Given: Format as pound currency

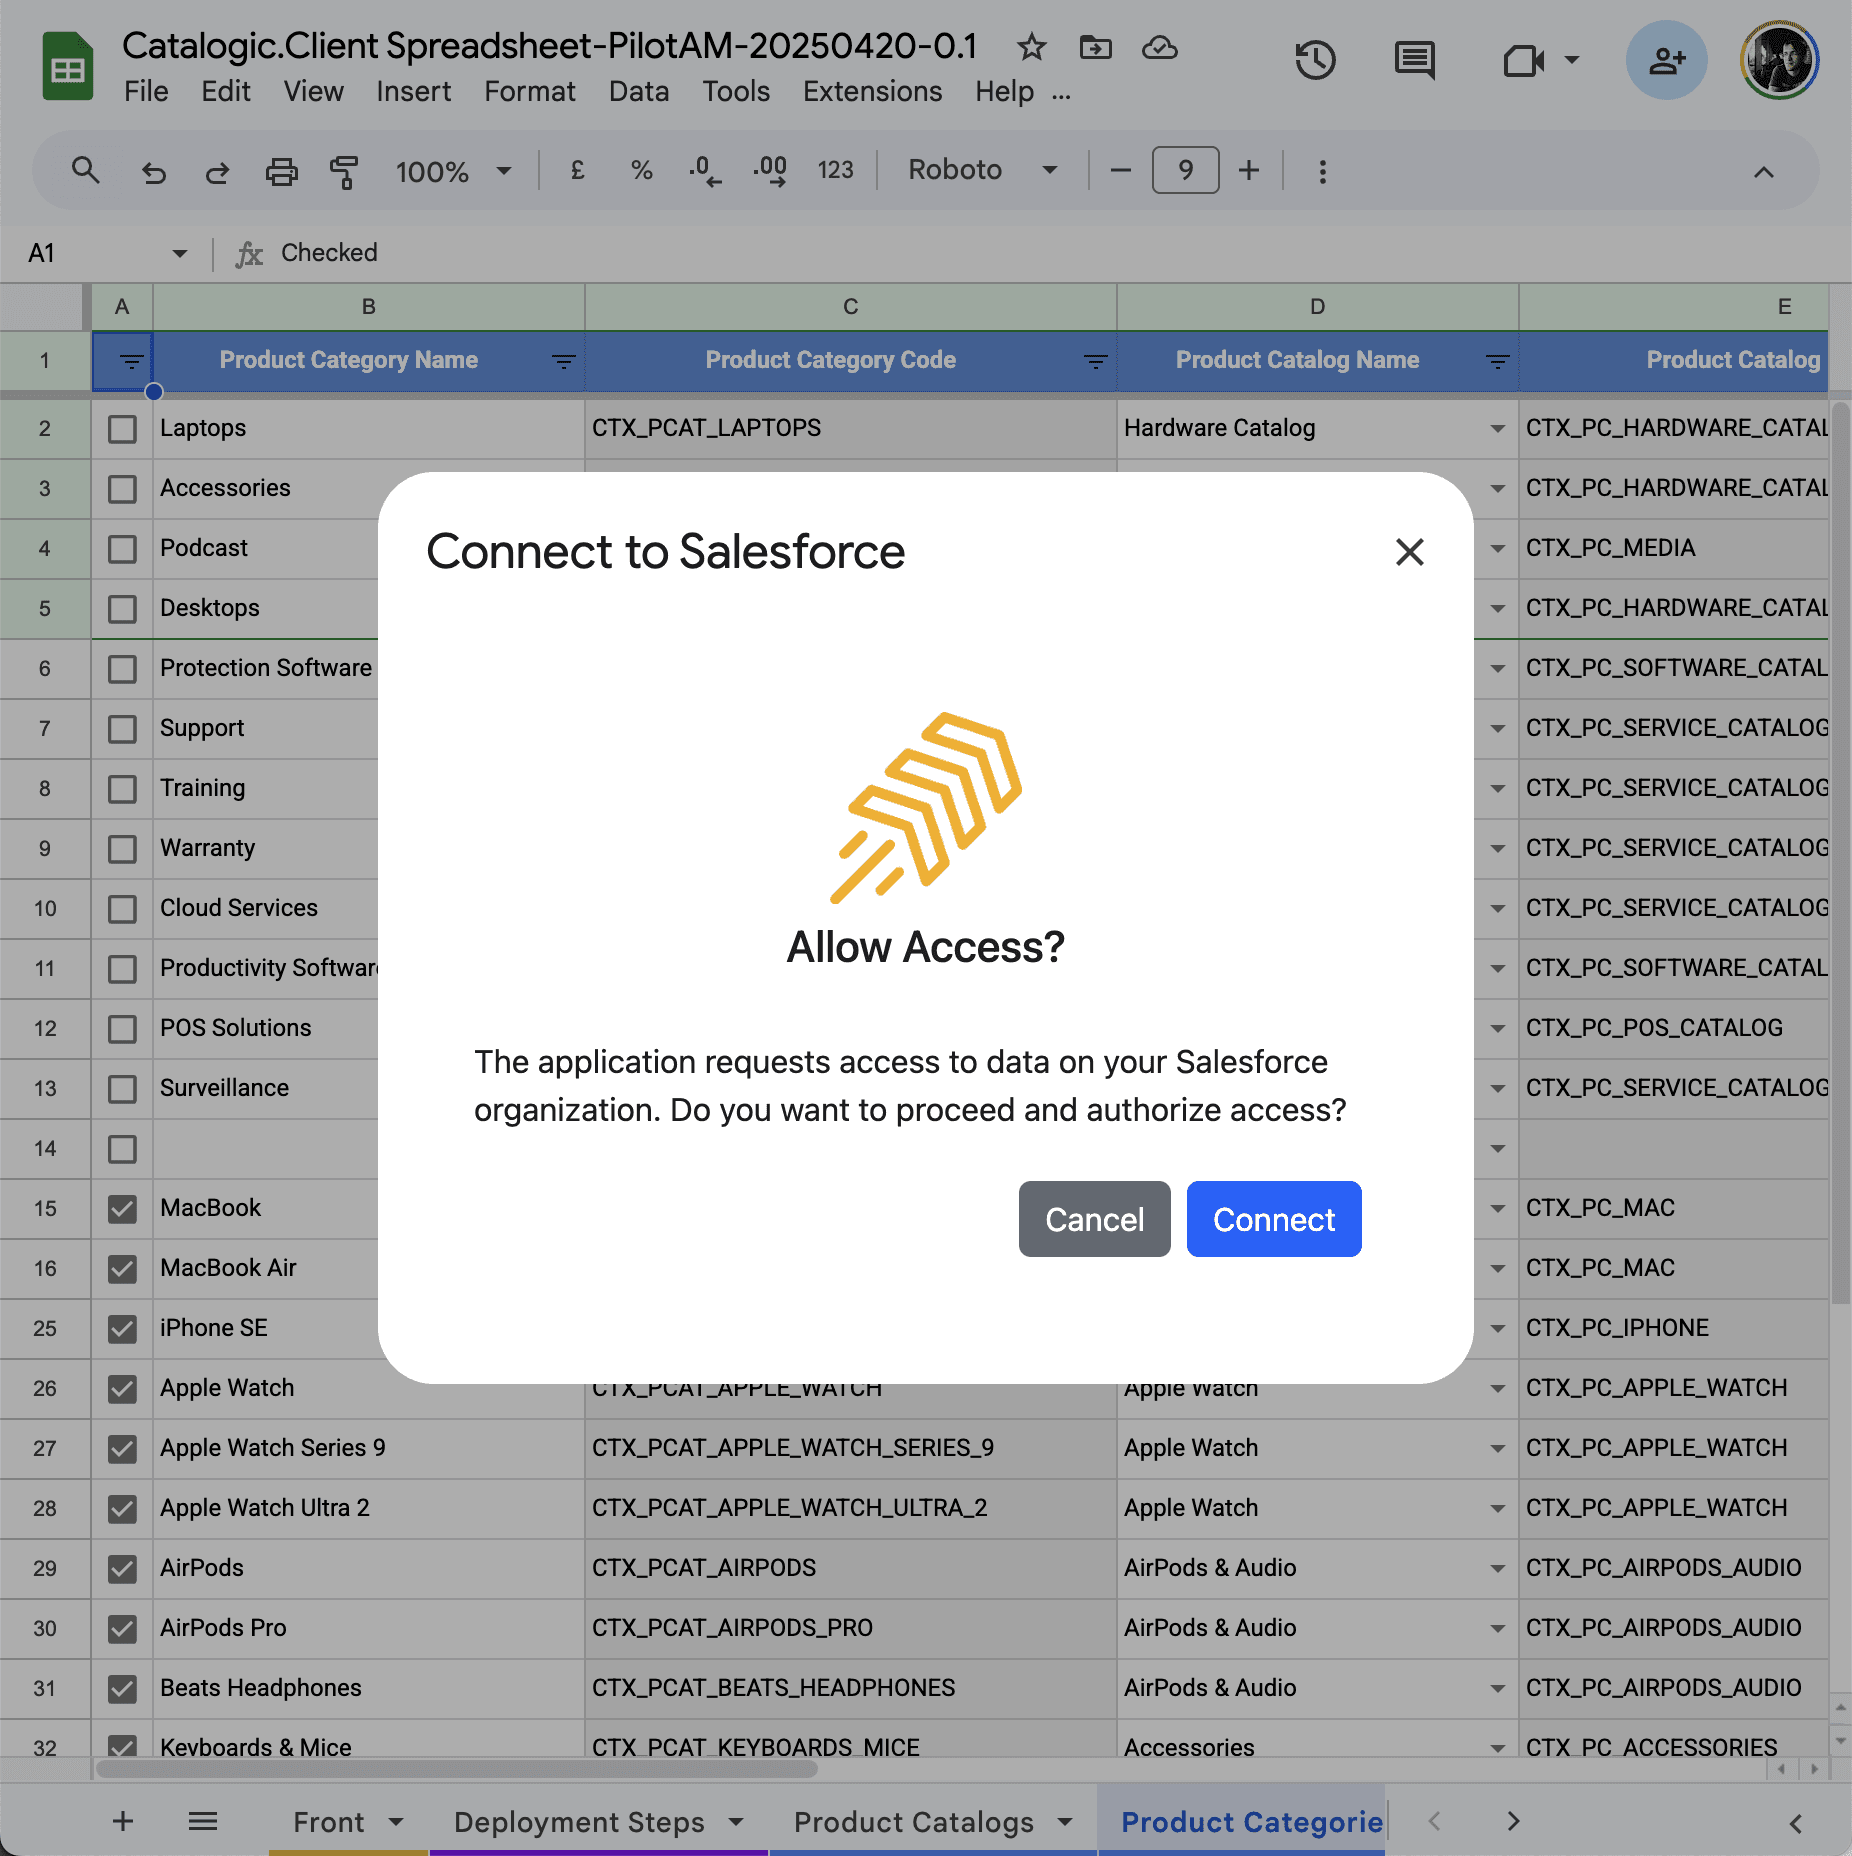Looking at the screenshot, I should 577,170.
